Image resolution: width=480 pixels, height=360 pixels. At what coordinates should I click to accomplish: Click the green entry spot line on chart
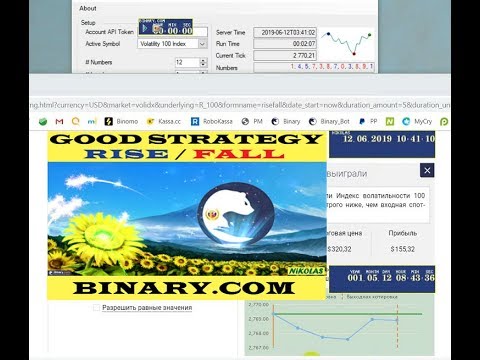pos(347,314)
